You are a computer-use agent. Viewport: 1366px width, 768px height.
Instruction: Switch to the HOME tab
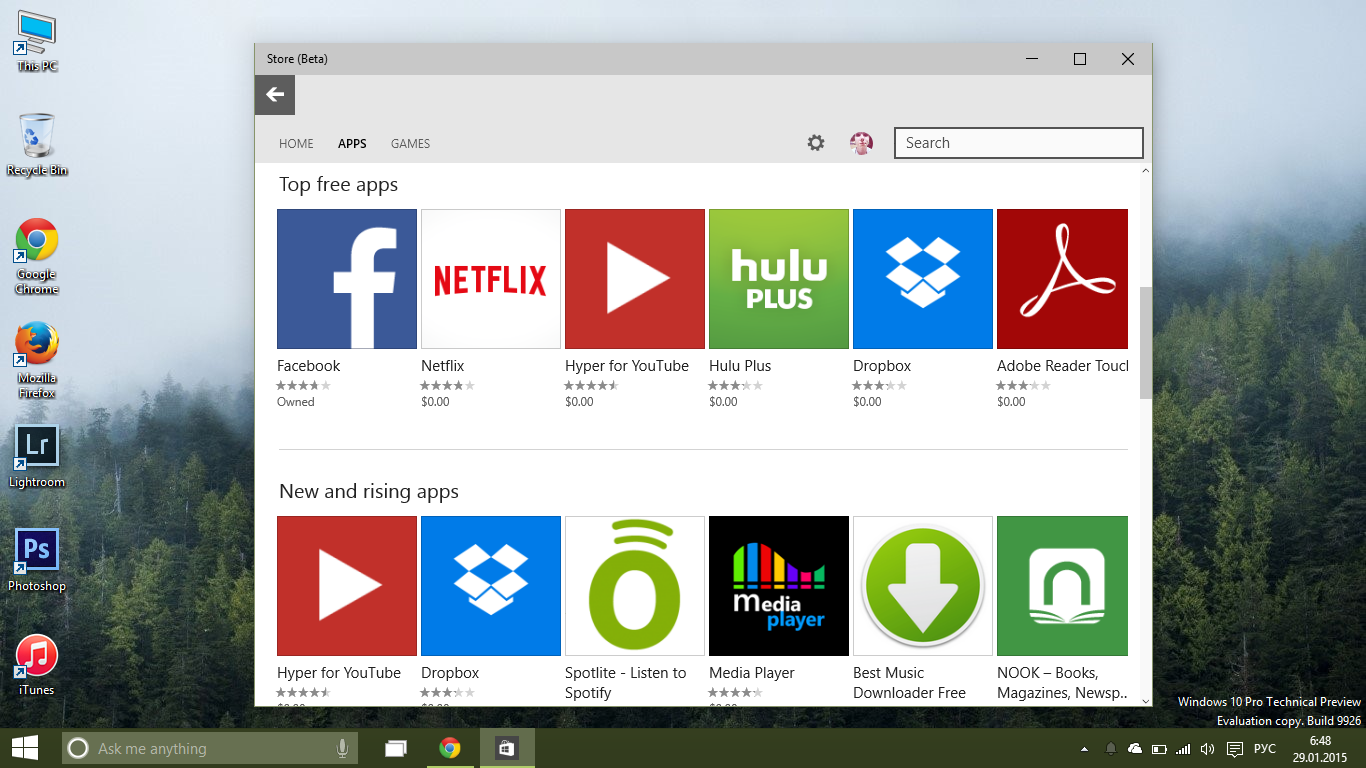(296, 144)
